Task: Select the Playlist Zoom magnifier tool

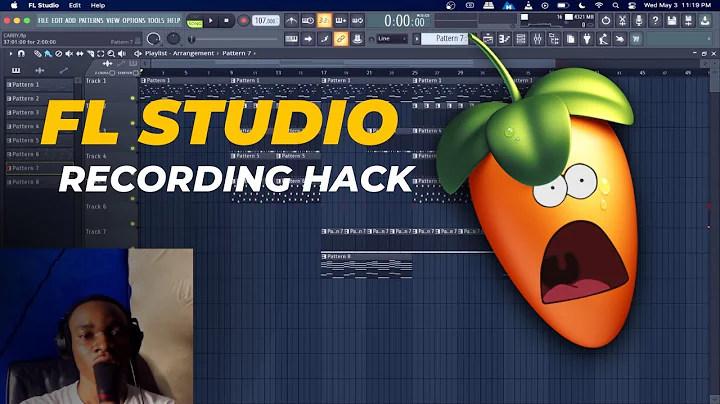Action: pos(111,54)
